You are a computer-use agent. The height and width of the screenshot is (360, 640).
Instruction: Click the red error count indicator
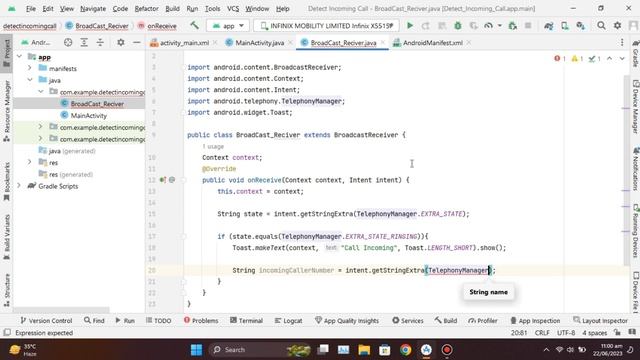pos(560,59)
